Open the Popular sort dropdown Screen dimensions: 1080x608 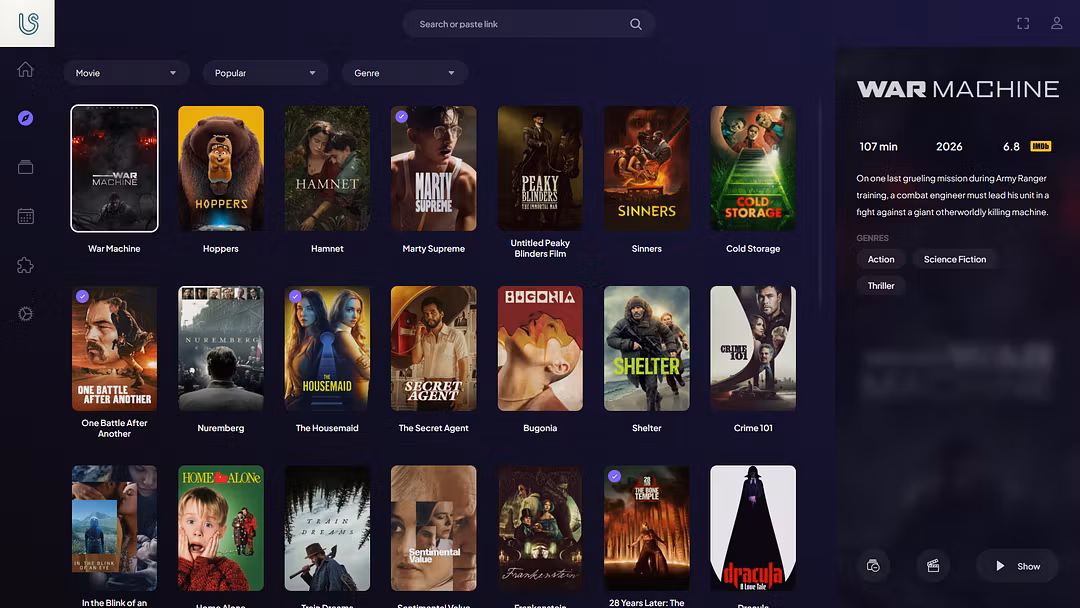coord(265,73)
